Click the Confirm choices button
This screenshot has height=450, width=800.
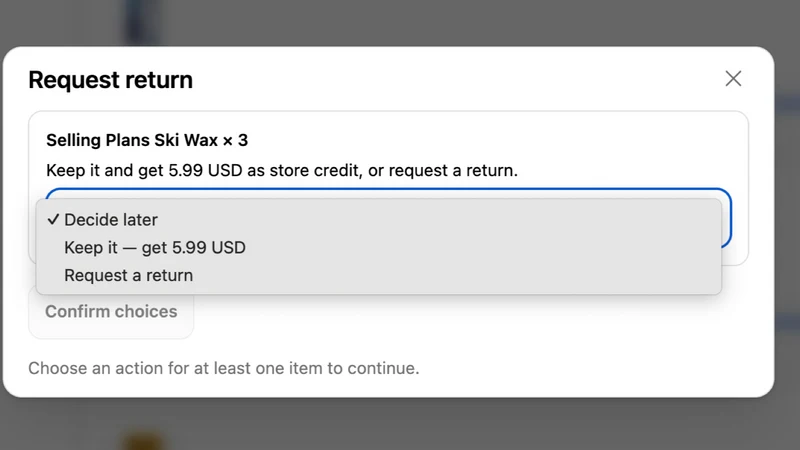pyautogui.click(x=111, y=311)
